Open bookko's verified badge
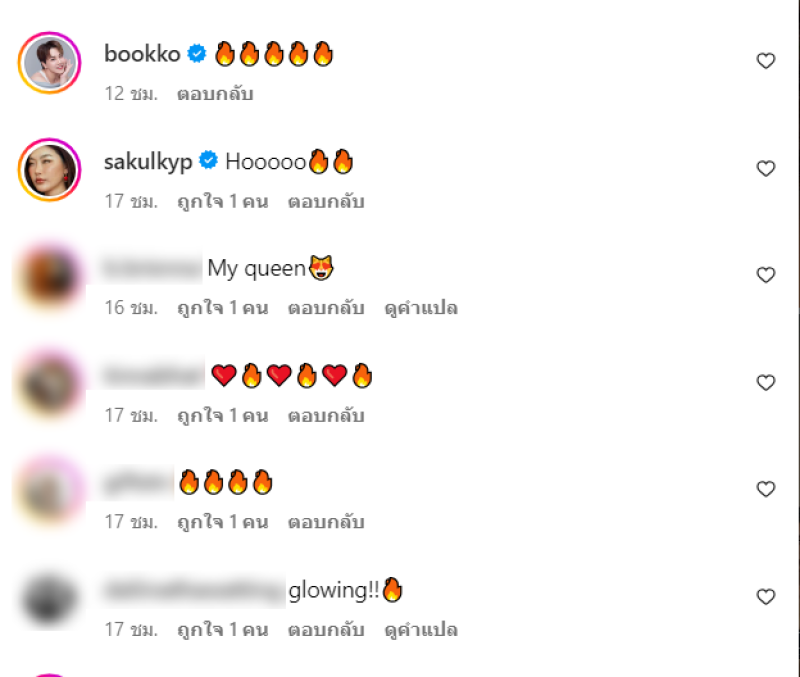Image resolution: width=800 pixels, height=677 pixels. pyautogui.click(x=196, y=53)
